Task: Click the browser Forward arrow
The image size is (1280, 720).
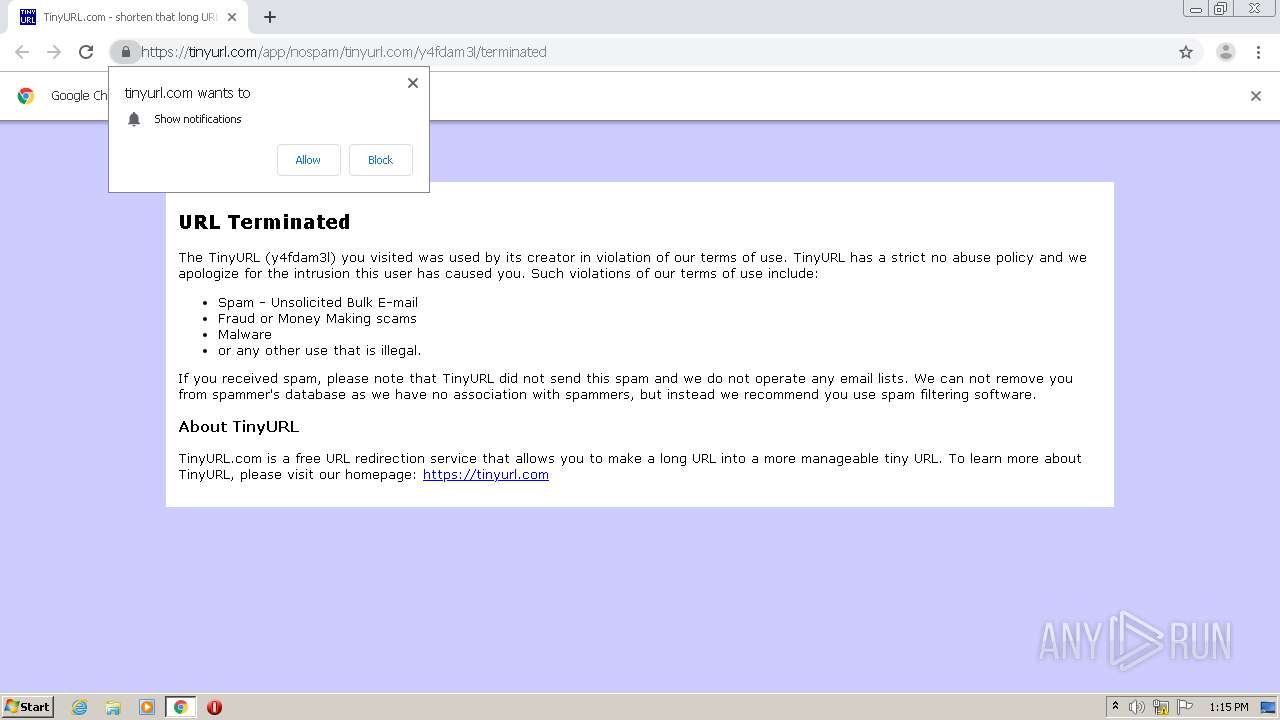Action: tap(54, 52)
